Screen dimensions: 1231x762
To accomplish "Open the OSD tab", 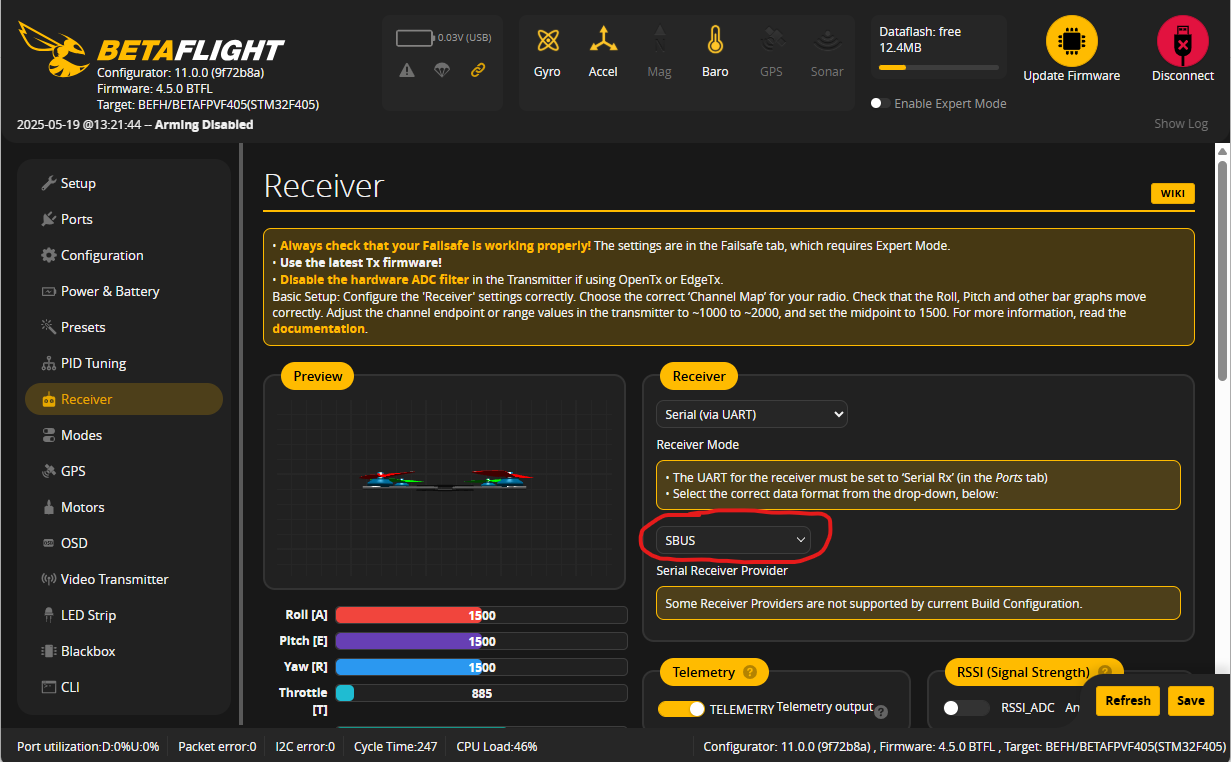I will pyautogui.click(x=124, y=543).
